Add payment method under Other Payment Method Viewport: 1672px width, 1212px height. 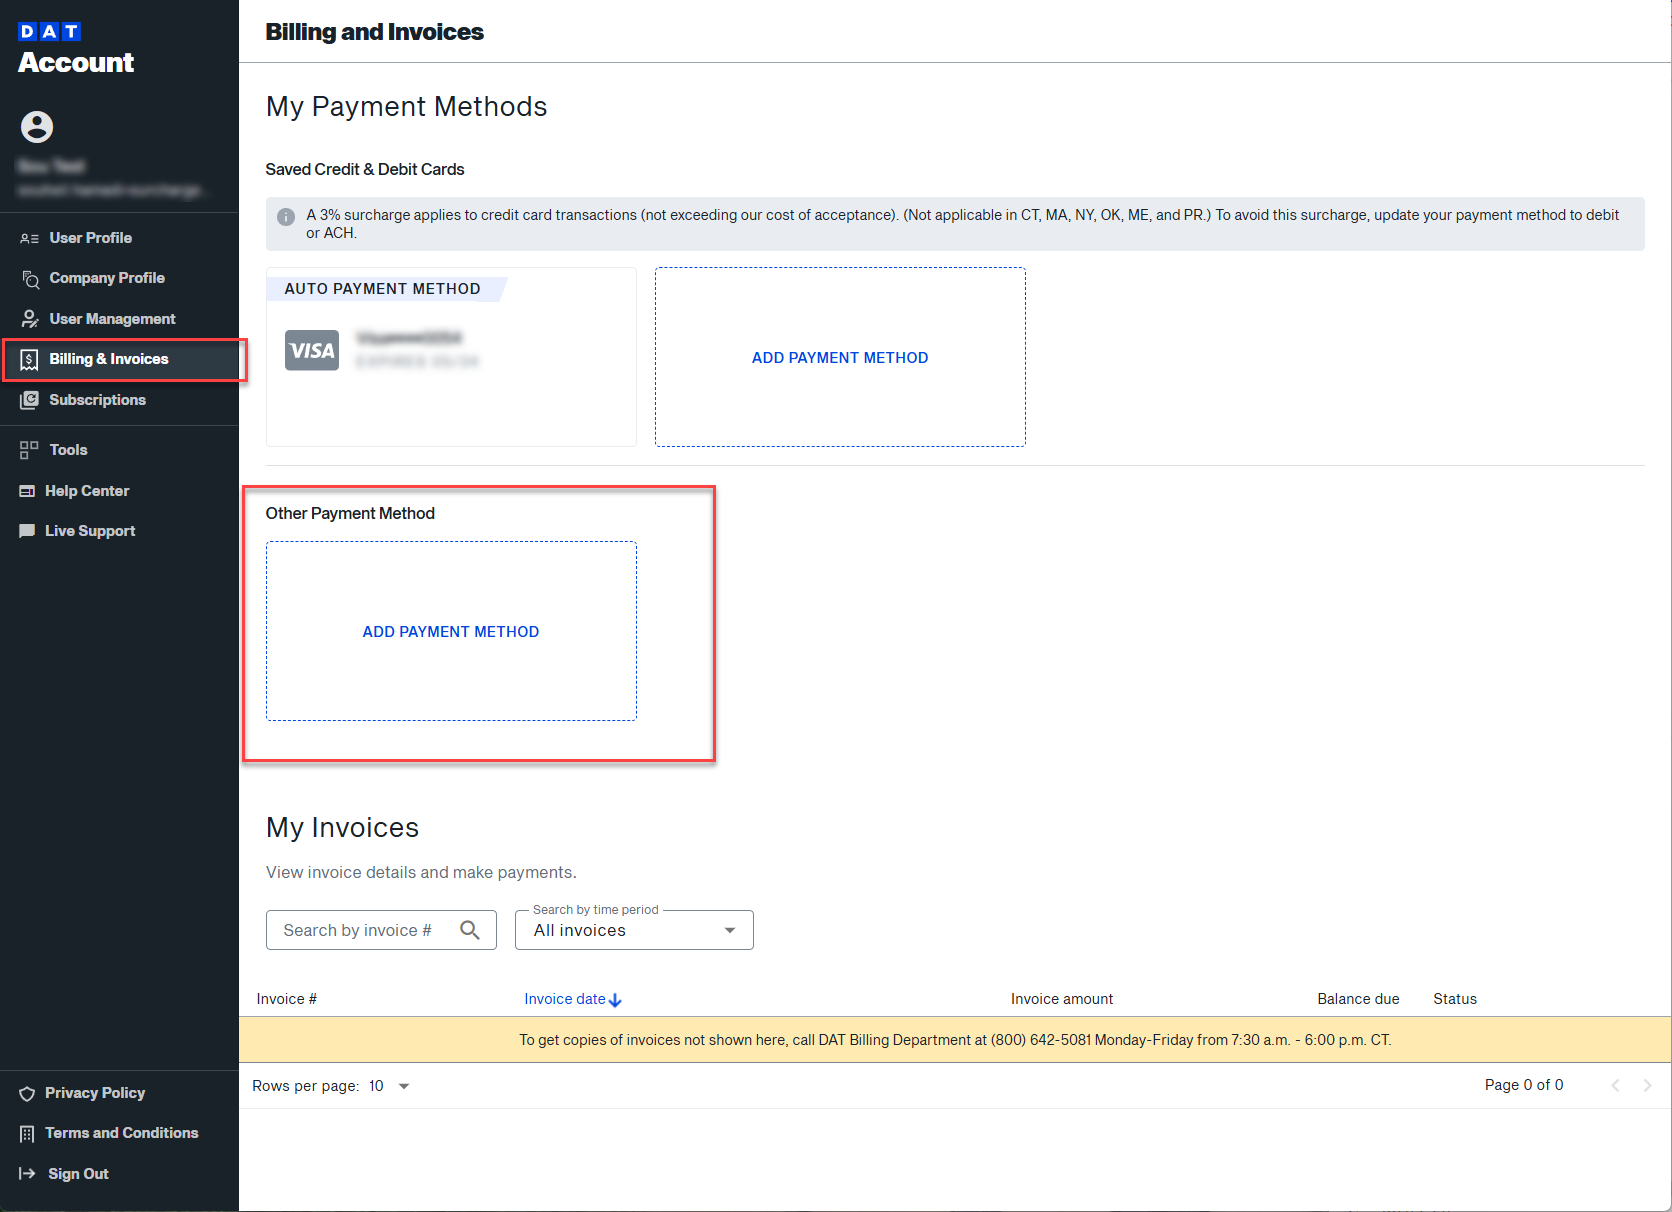click(451, 631)
